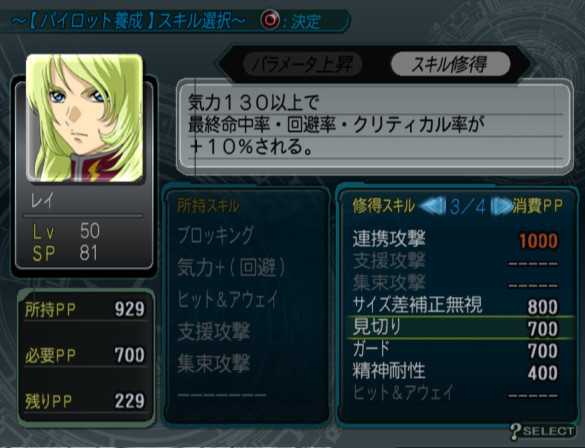Viewport: 585px width, 448px height.
Task: Click the right page arrow beside 3/4
Action: (502, 206)
